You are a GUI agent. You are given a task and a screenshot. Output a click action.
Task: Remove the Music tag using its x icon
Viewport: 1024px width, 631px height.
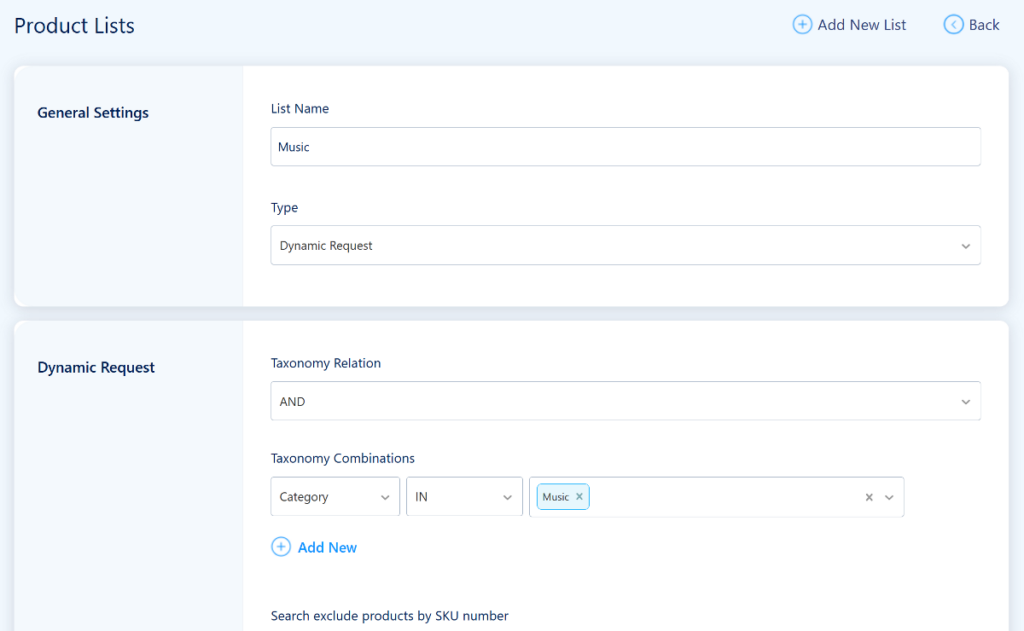[x=580, y=496]
